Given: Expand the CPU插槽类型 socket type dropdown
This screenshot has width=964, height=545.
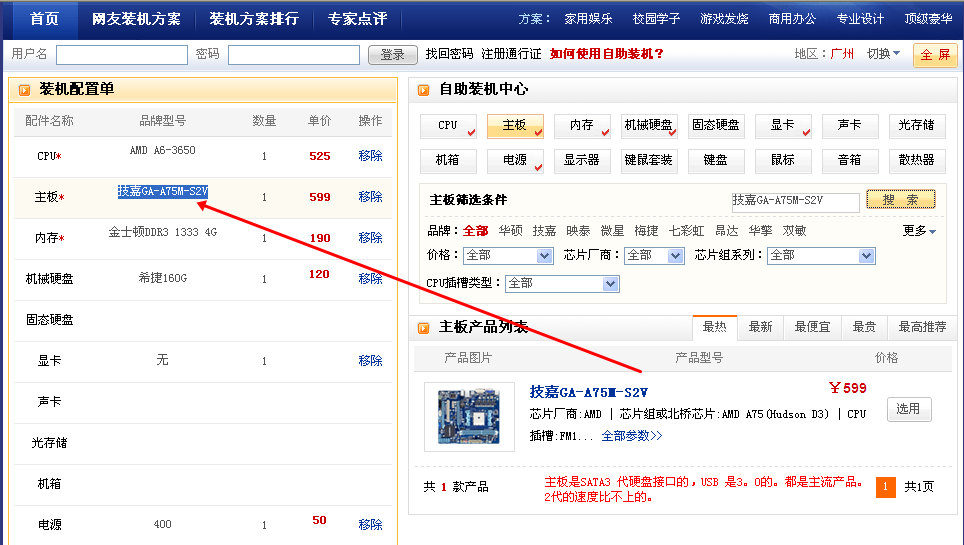Looking at the screenshot, I should (x=562, y=284).
